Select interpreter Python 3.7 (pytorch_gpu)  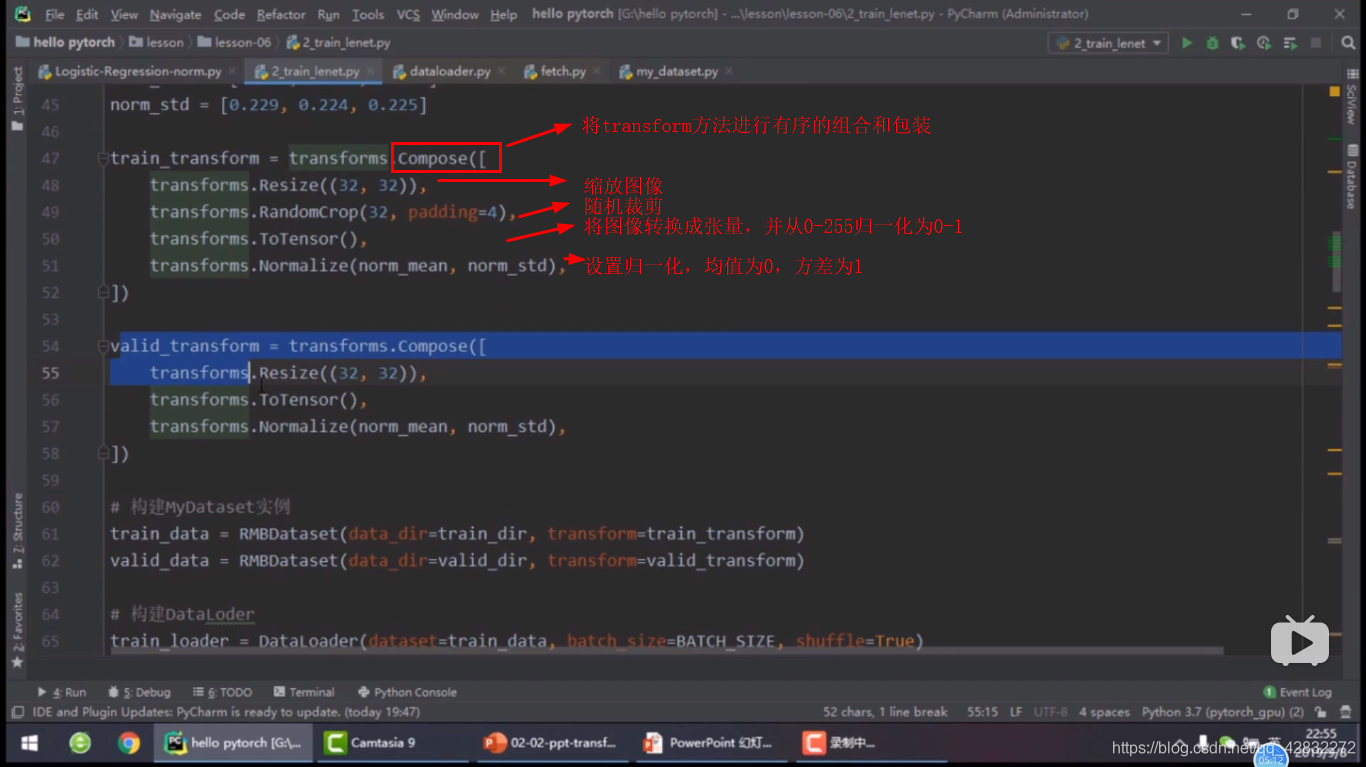pyautogui.click(x=1222, y=712)
